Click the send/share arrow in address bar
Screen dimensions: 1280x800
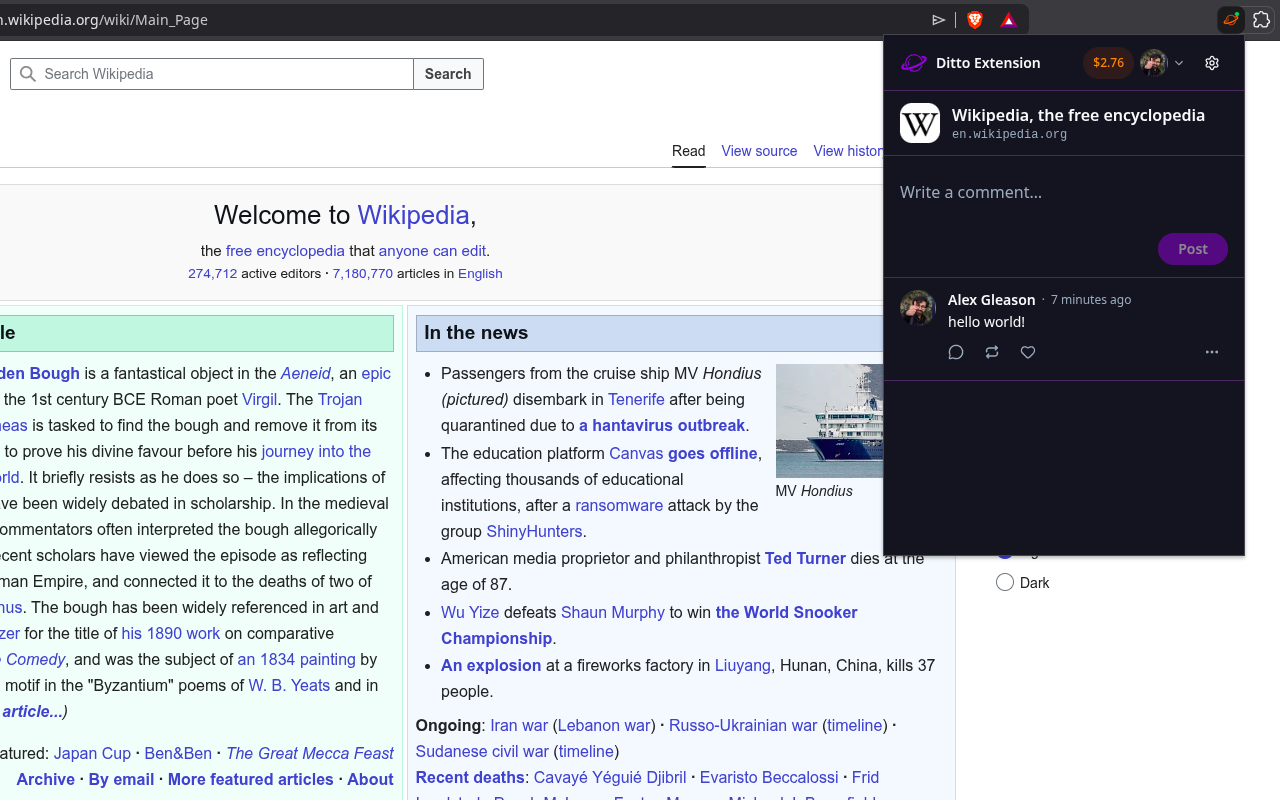point(939,20)
